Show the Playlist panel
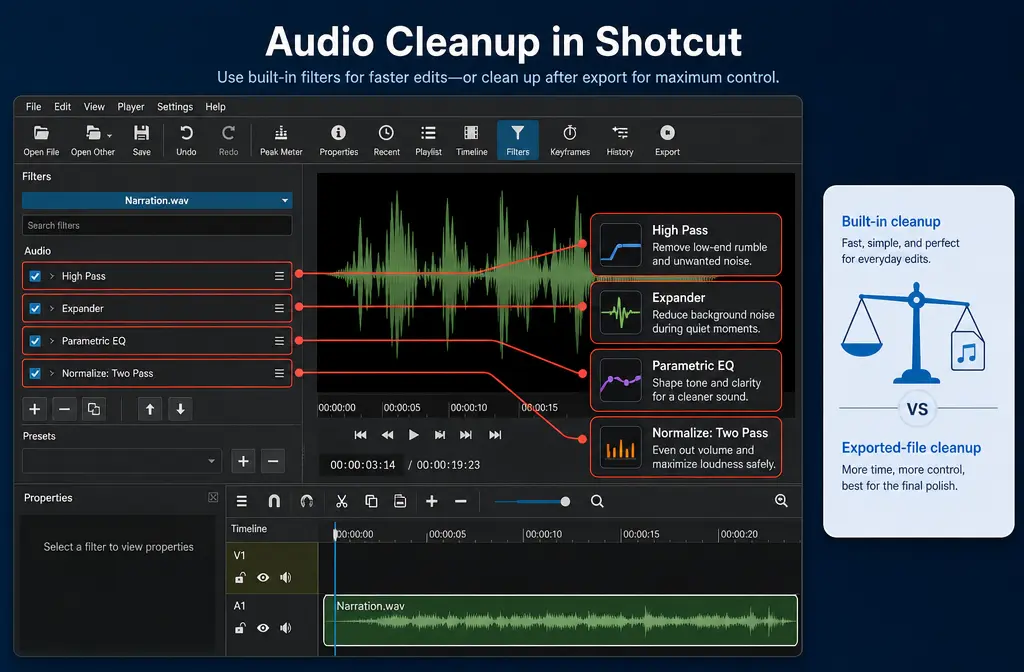 click(428, 140)
